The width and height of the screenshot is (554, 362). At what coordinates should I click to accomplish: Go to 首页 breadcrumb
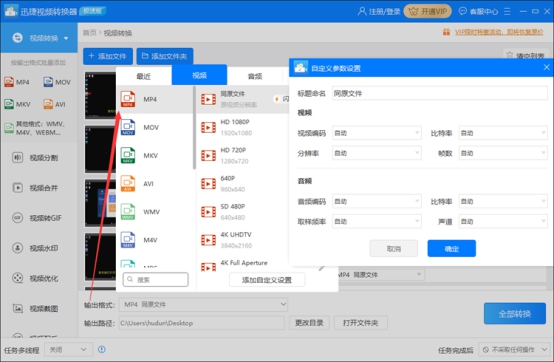(x=89, y=33)
